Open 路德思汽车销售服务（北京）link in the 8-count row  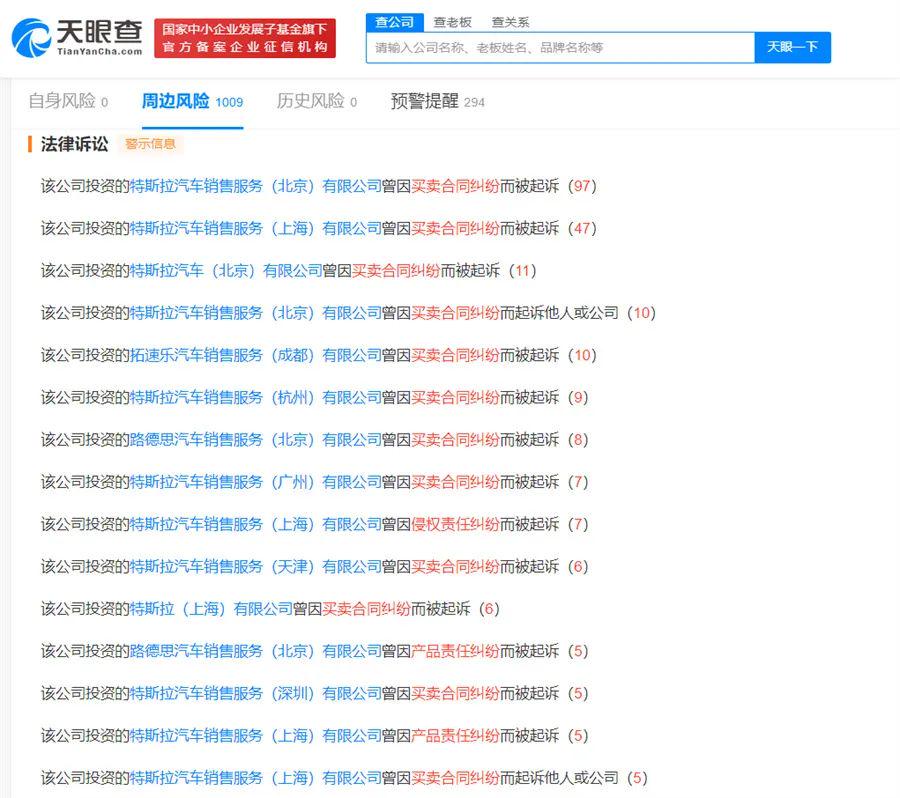pos(255,440)
